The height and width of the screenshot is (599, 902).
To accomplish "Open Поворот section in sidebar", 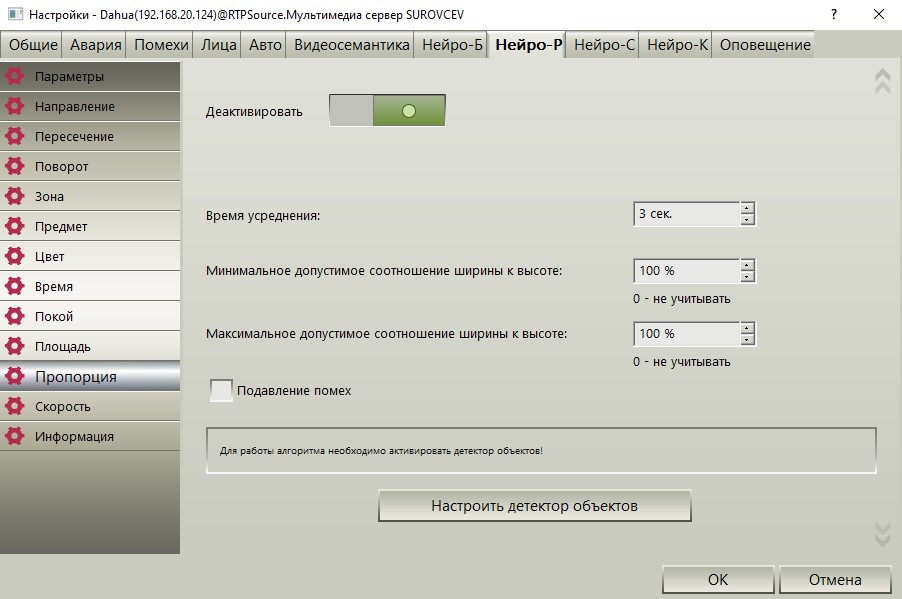I will tap(90, 166).
